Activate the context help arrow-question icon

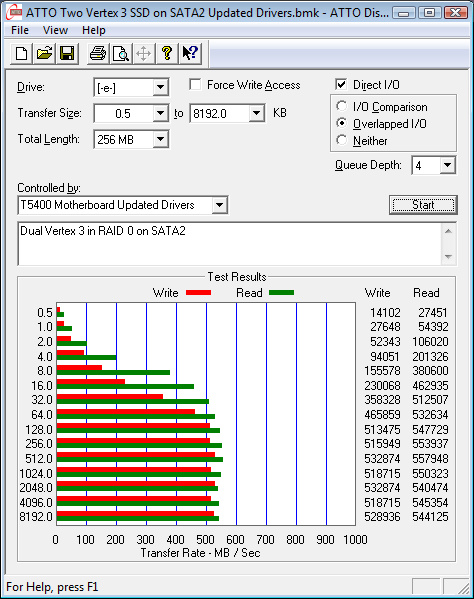190,53
